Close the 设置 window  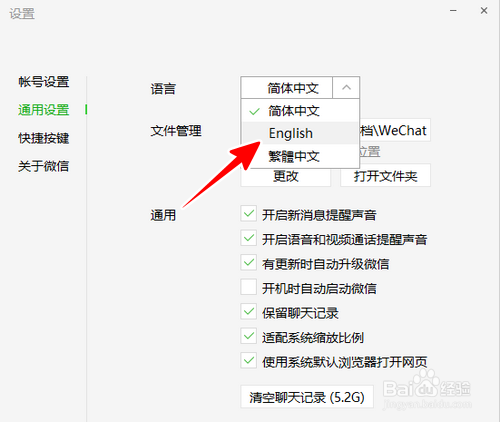click(484, 11)
